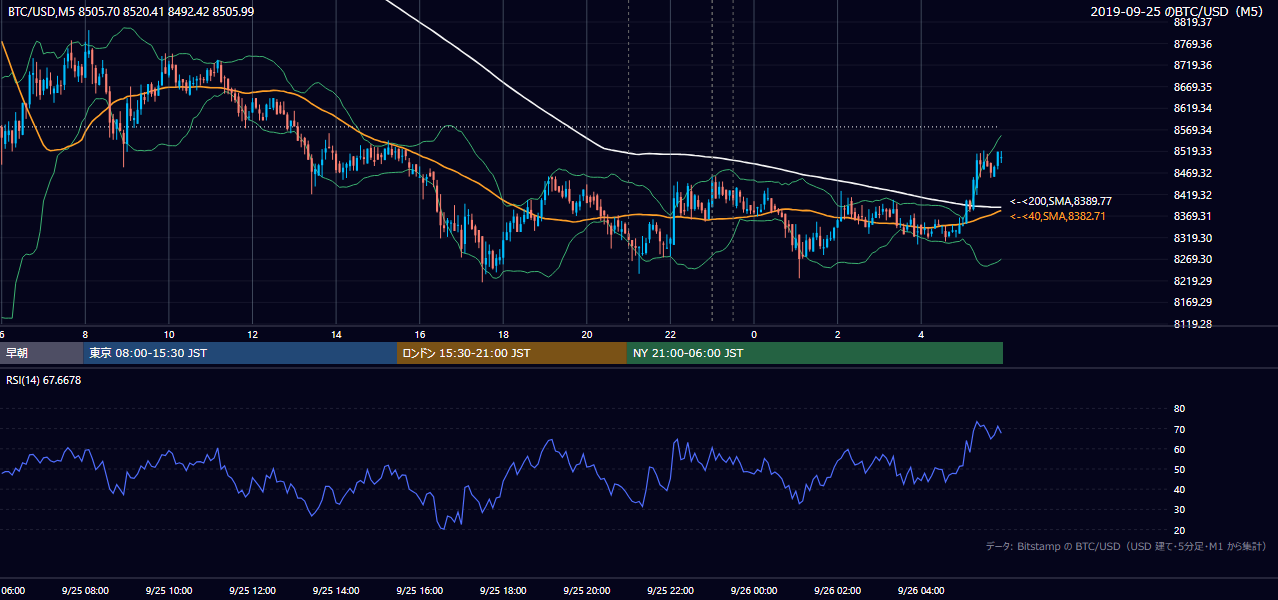Click price axis label 8819.37
Image resolution: width=1278 pixels, height=600 pixels.
[x=1193, y=22]
